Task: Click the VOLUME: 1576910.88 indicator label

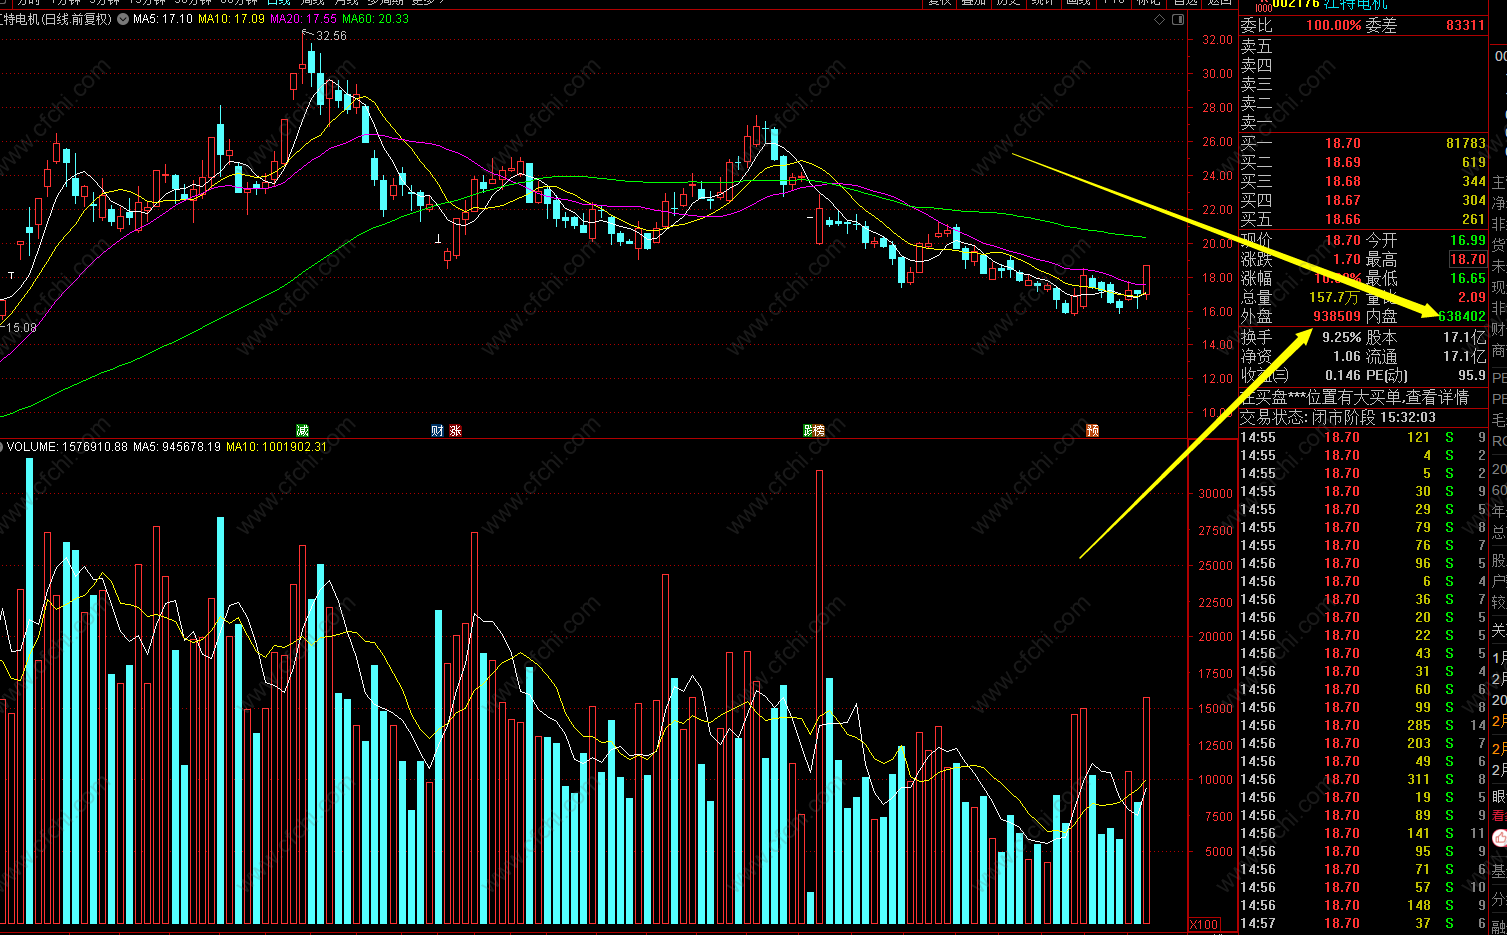Action: (67, 447)
